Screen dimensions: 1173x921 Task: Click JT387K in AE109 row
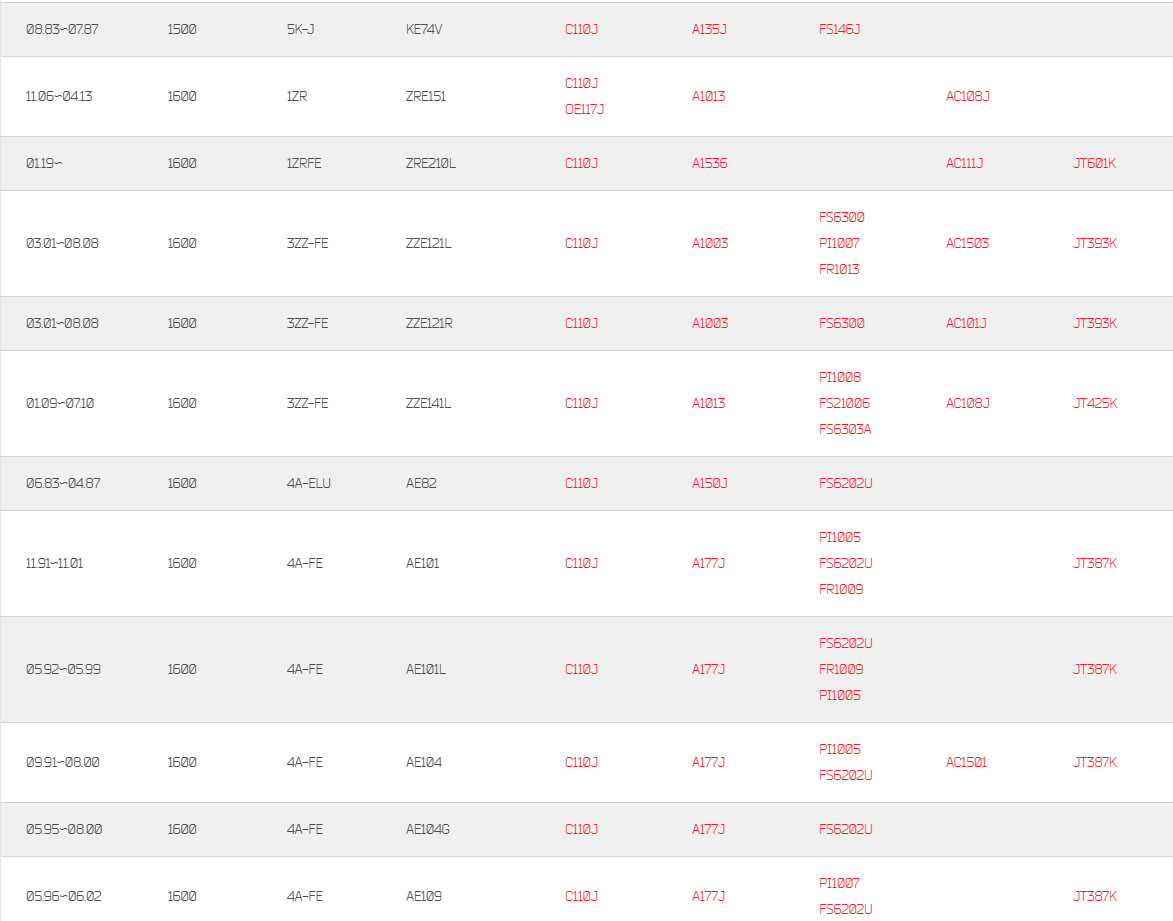point(1094,896)
